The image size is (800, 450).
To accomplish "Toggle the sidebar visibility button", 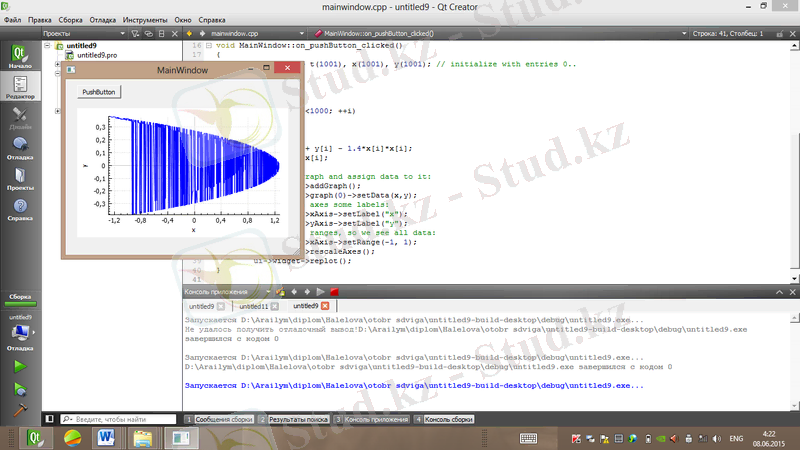I will click(48, 419).
